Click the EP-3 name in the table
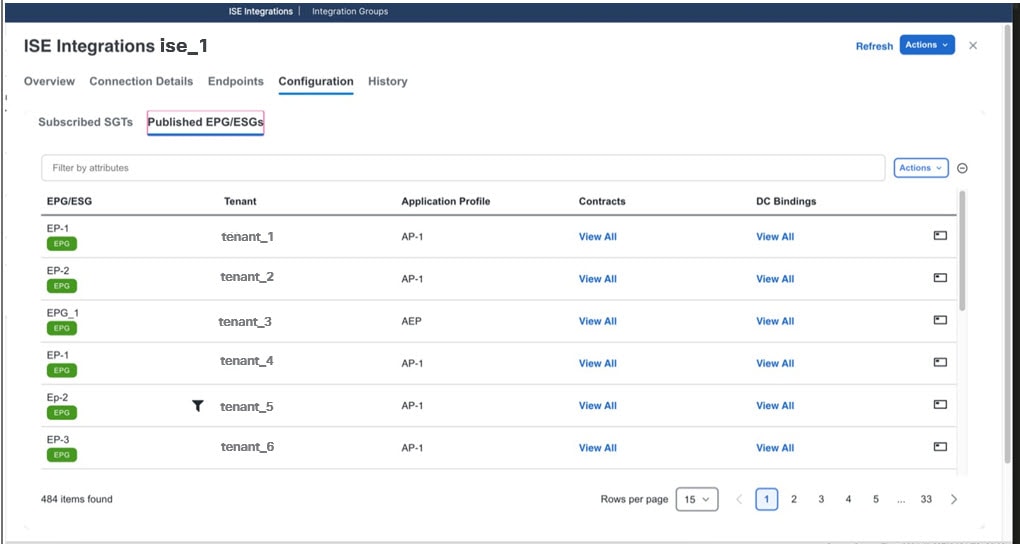The height and width of the screenshot is (544, 1020). tap(58, 440)
